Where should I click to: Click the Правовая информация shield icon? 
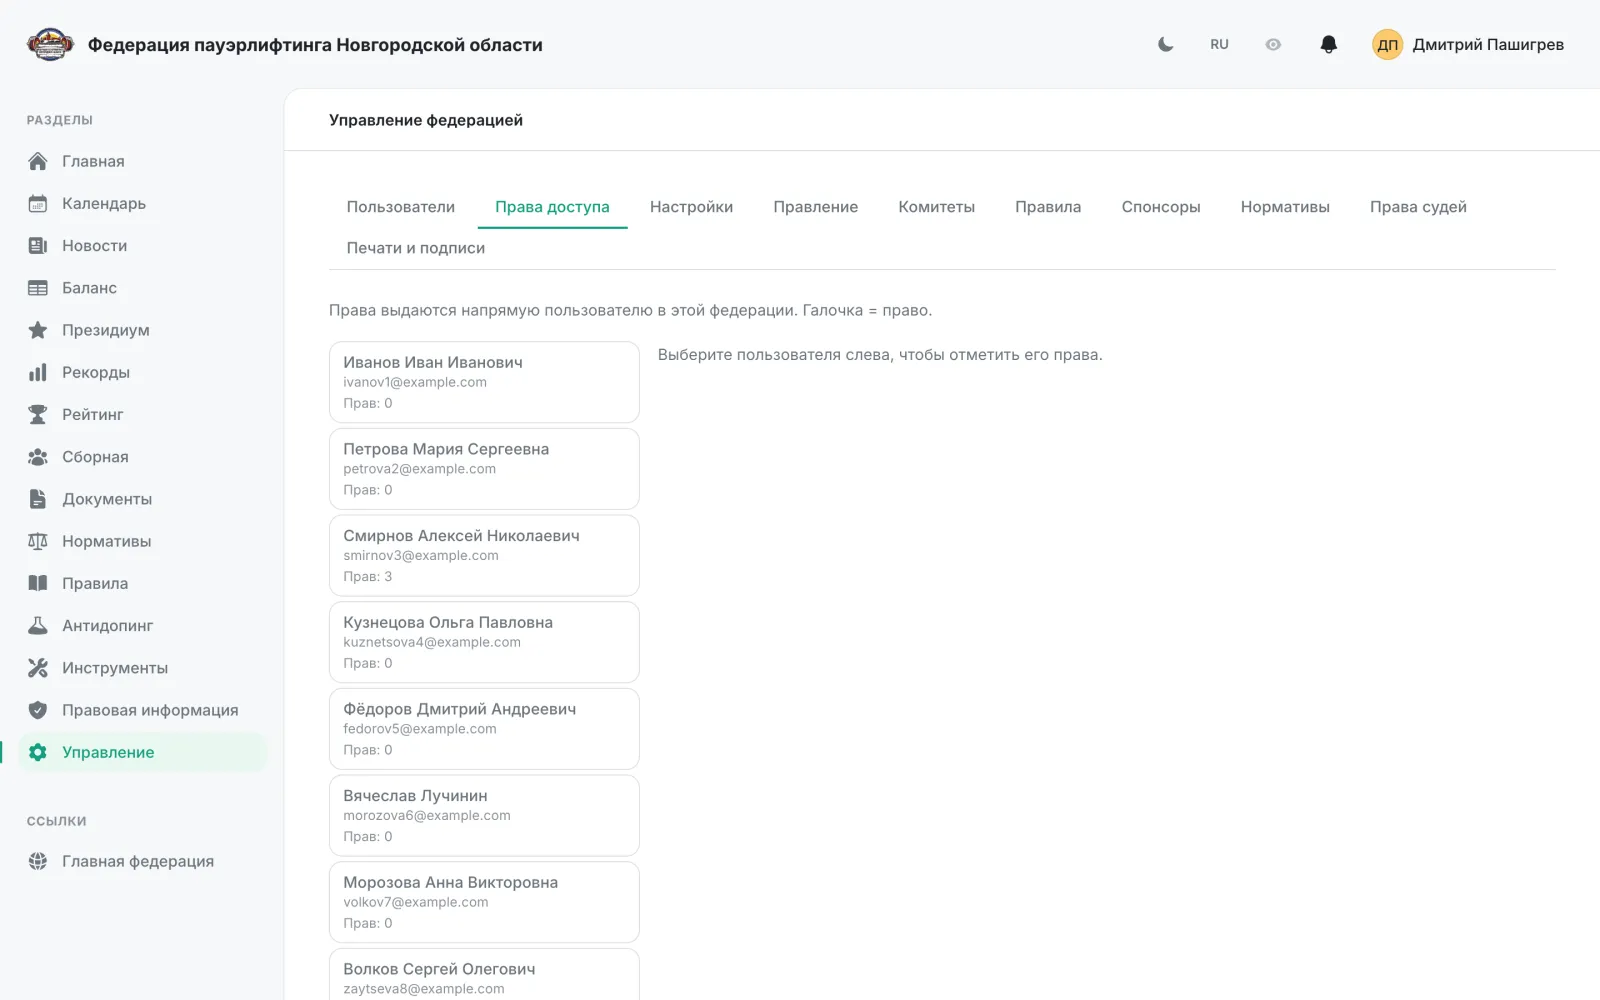(x=38, y=710)
